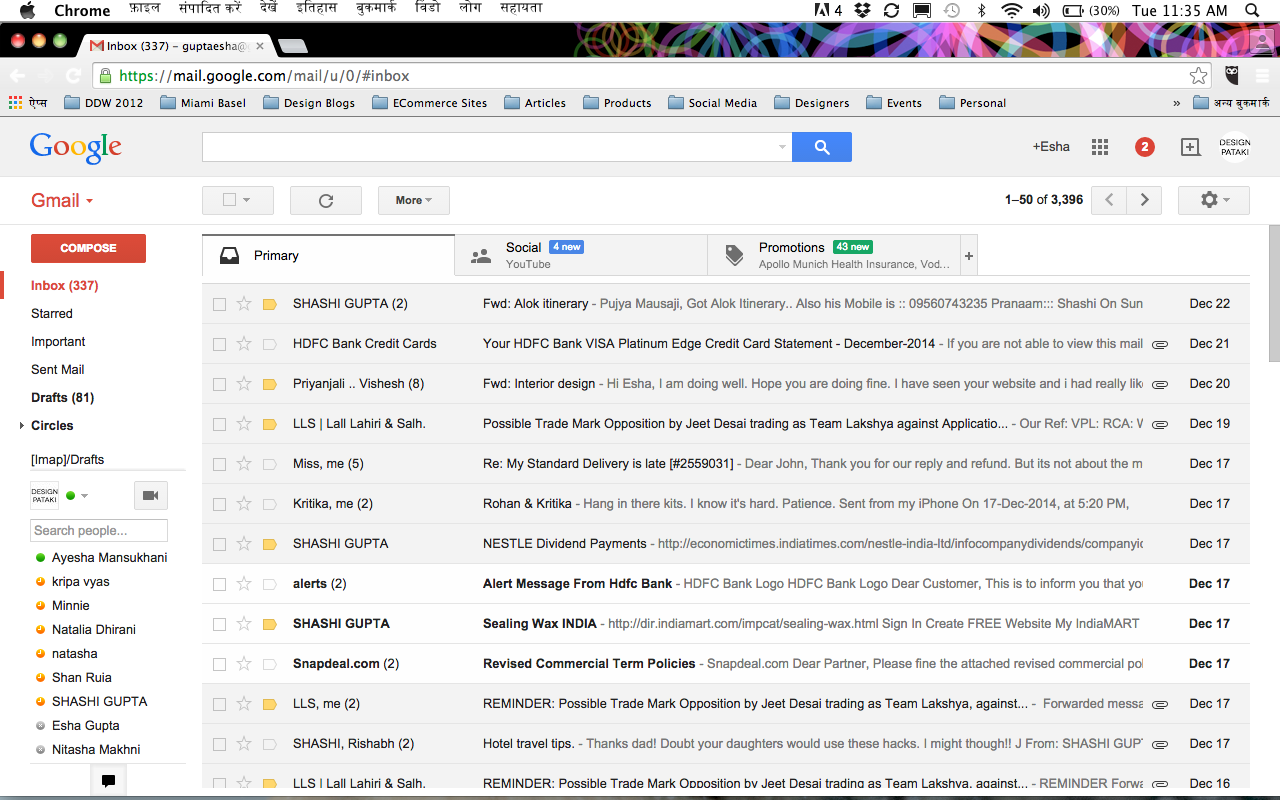1280x800 pixels.
Task: Click the Chrome address bar URL
Action: coord(264,76)
